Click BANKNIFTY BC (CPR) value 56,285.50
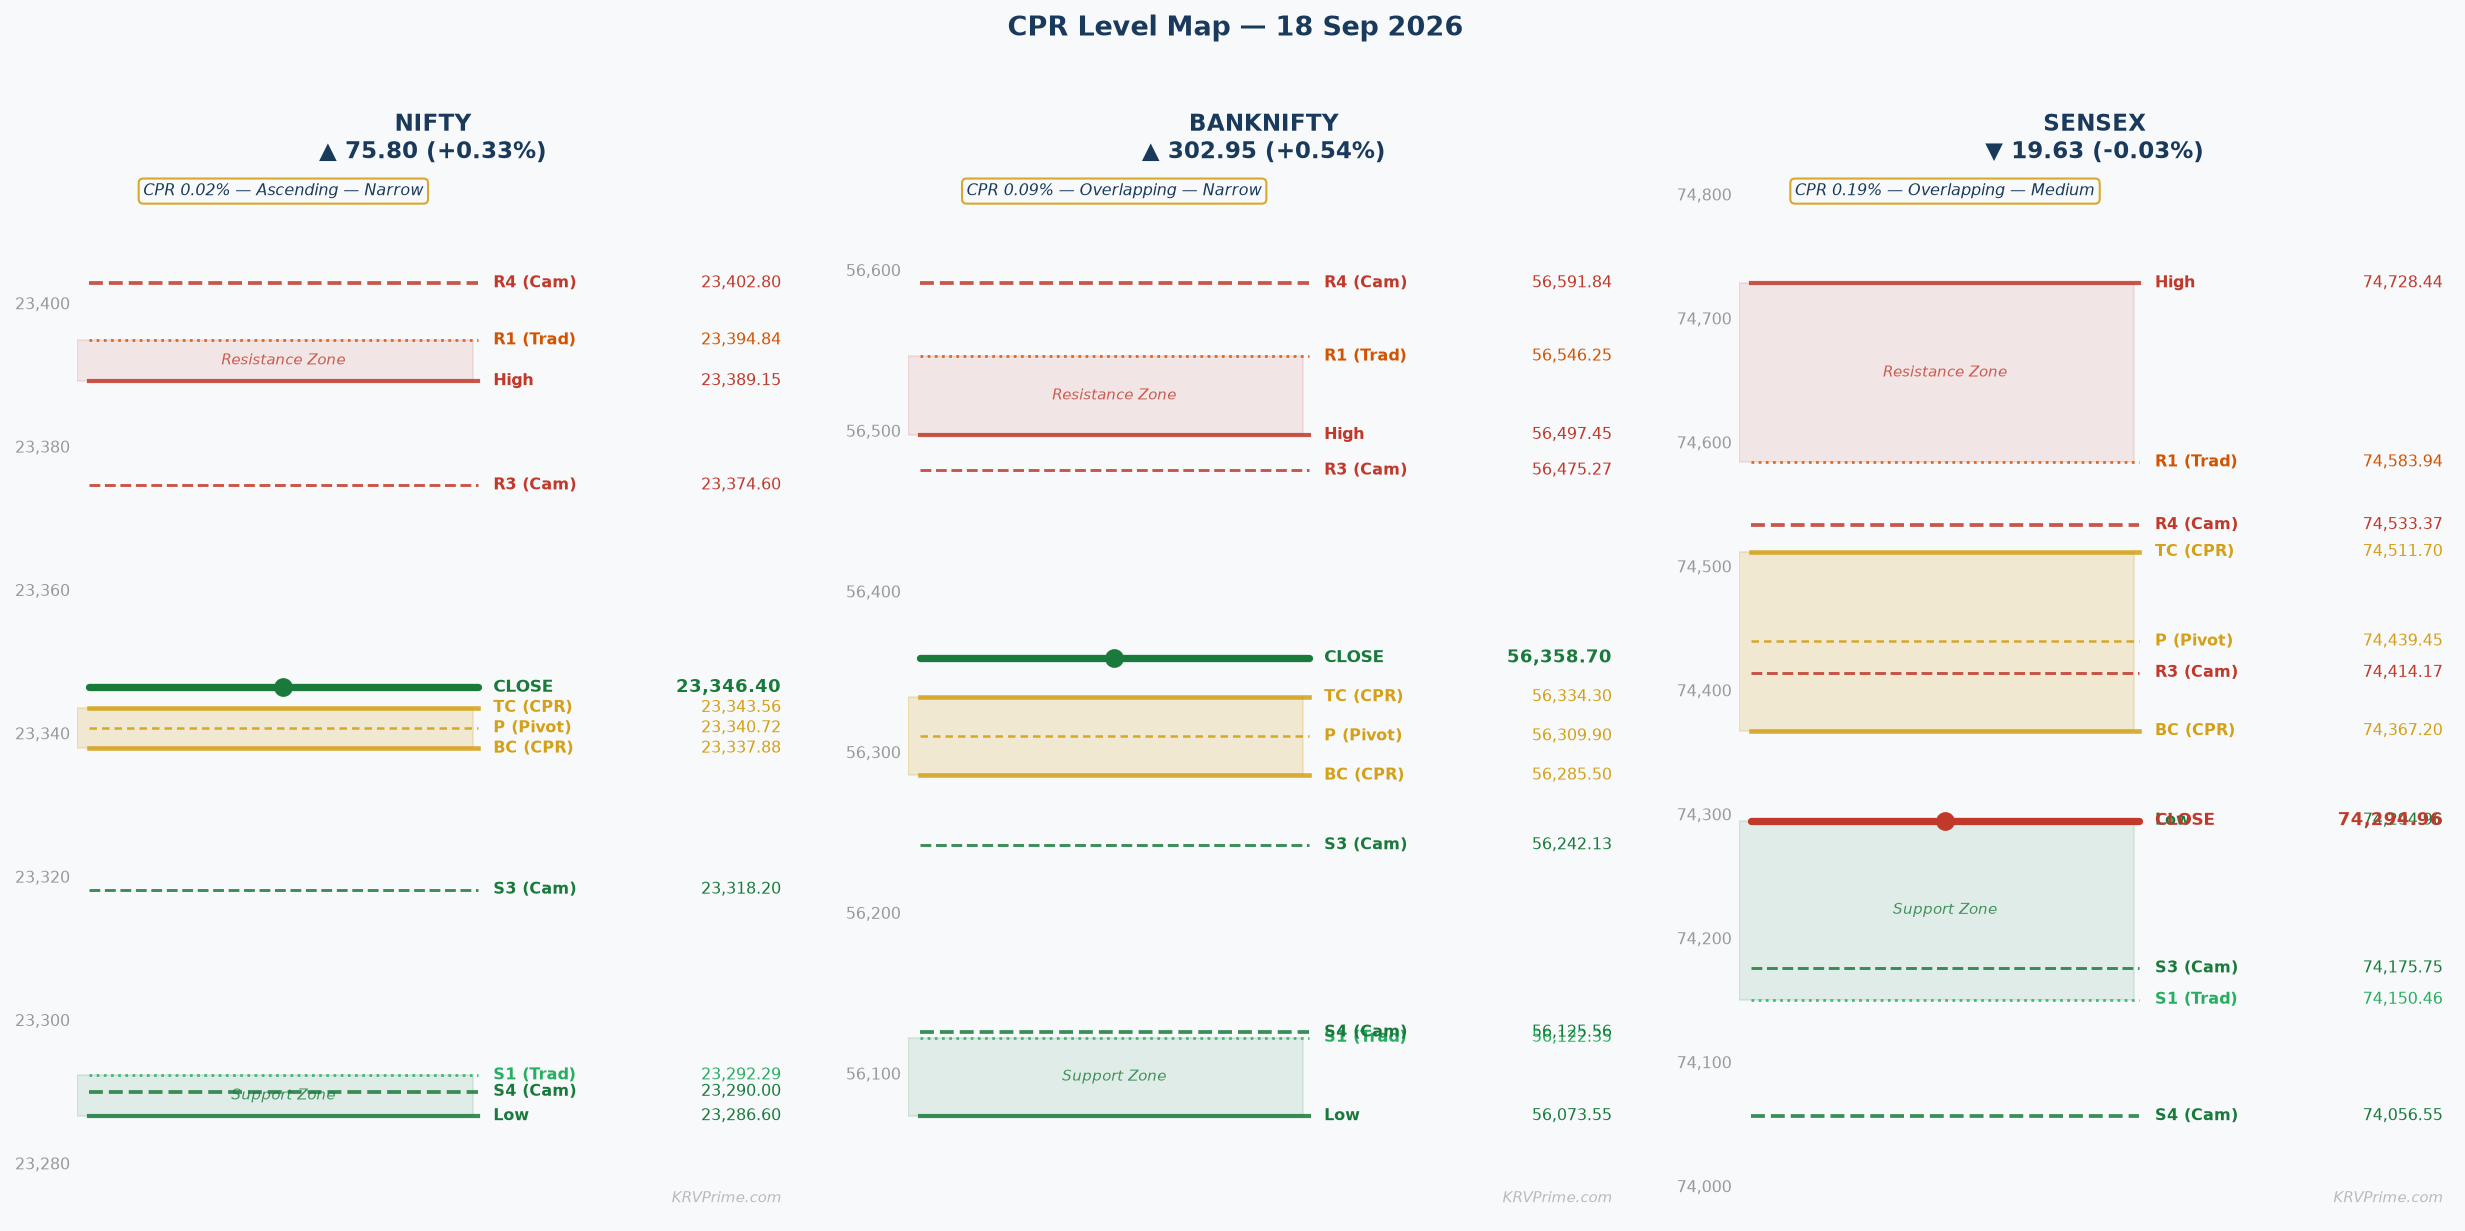 click(1572, 775)
